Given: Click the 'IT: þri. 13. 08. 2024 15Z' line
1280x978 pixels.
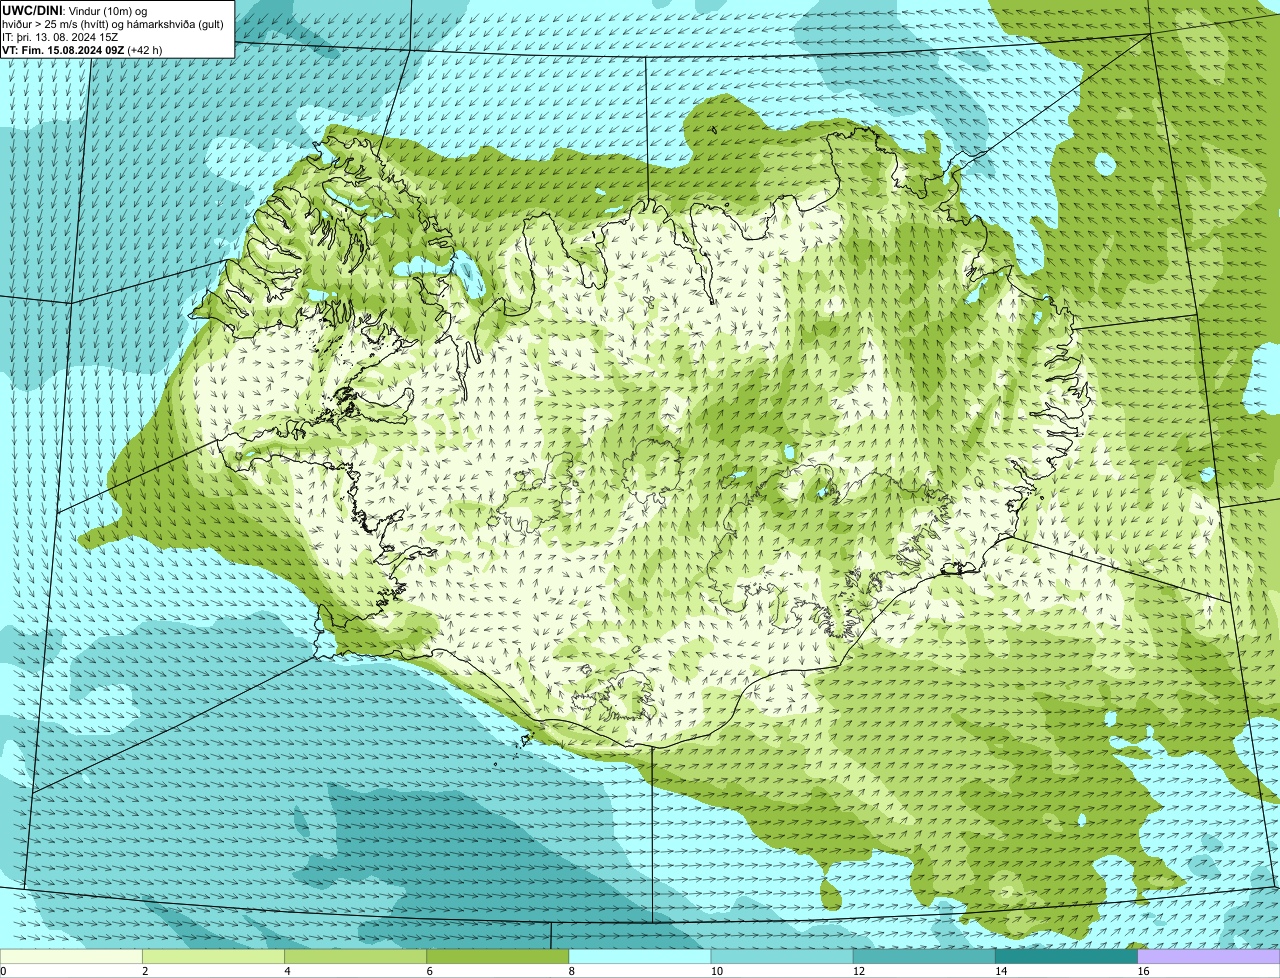Looking at the screenshot, I should point(61,36).
